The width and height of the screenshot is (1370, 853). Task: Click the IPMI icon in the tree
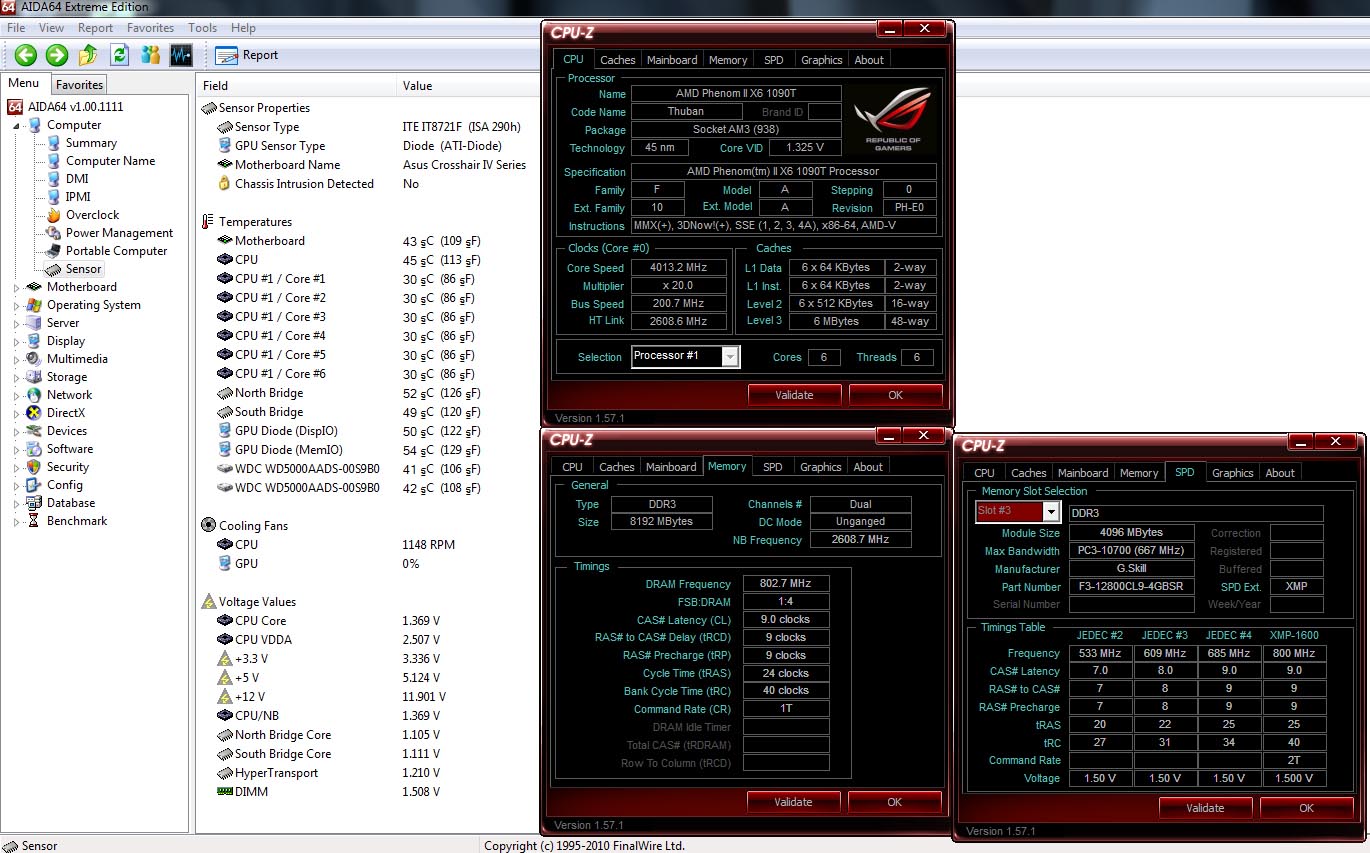coord(54,197)
